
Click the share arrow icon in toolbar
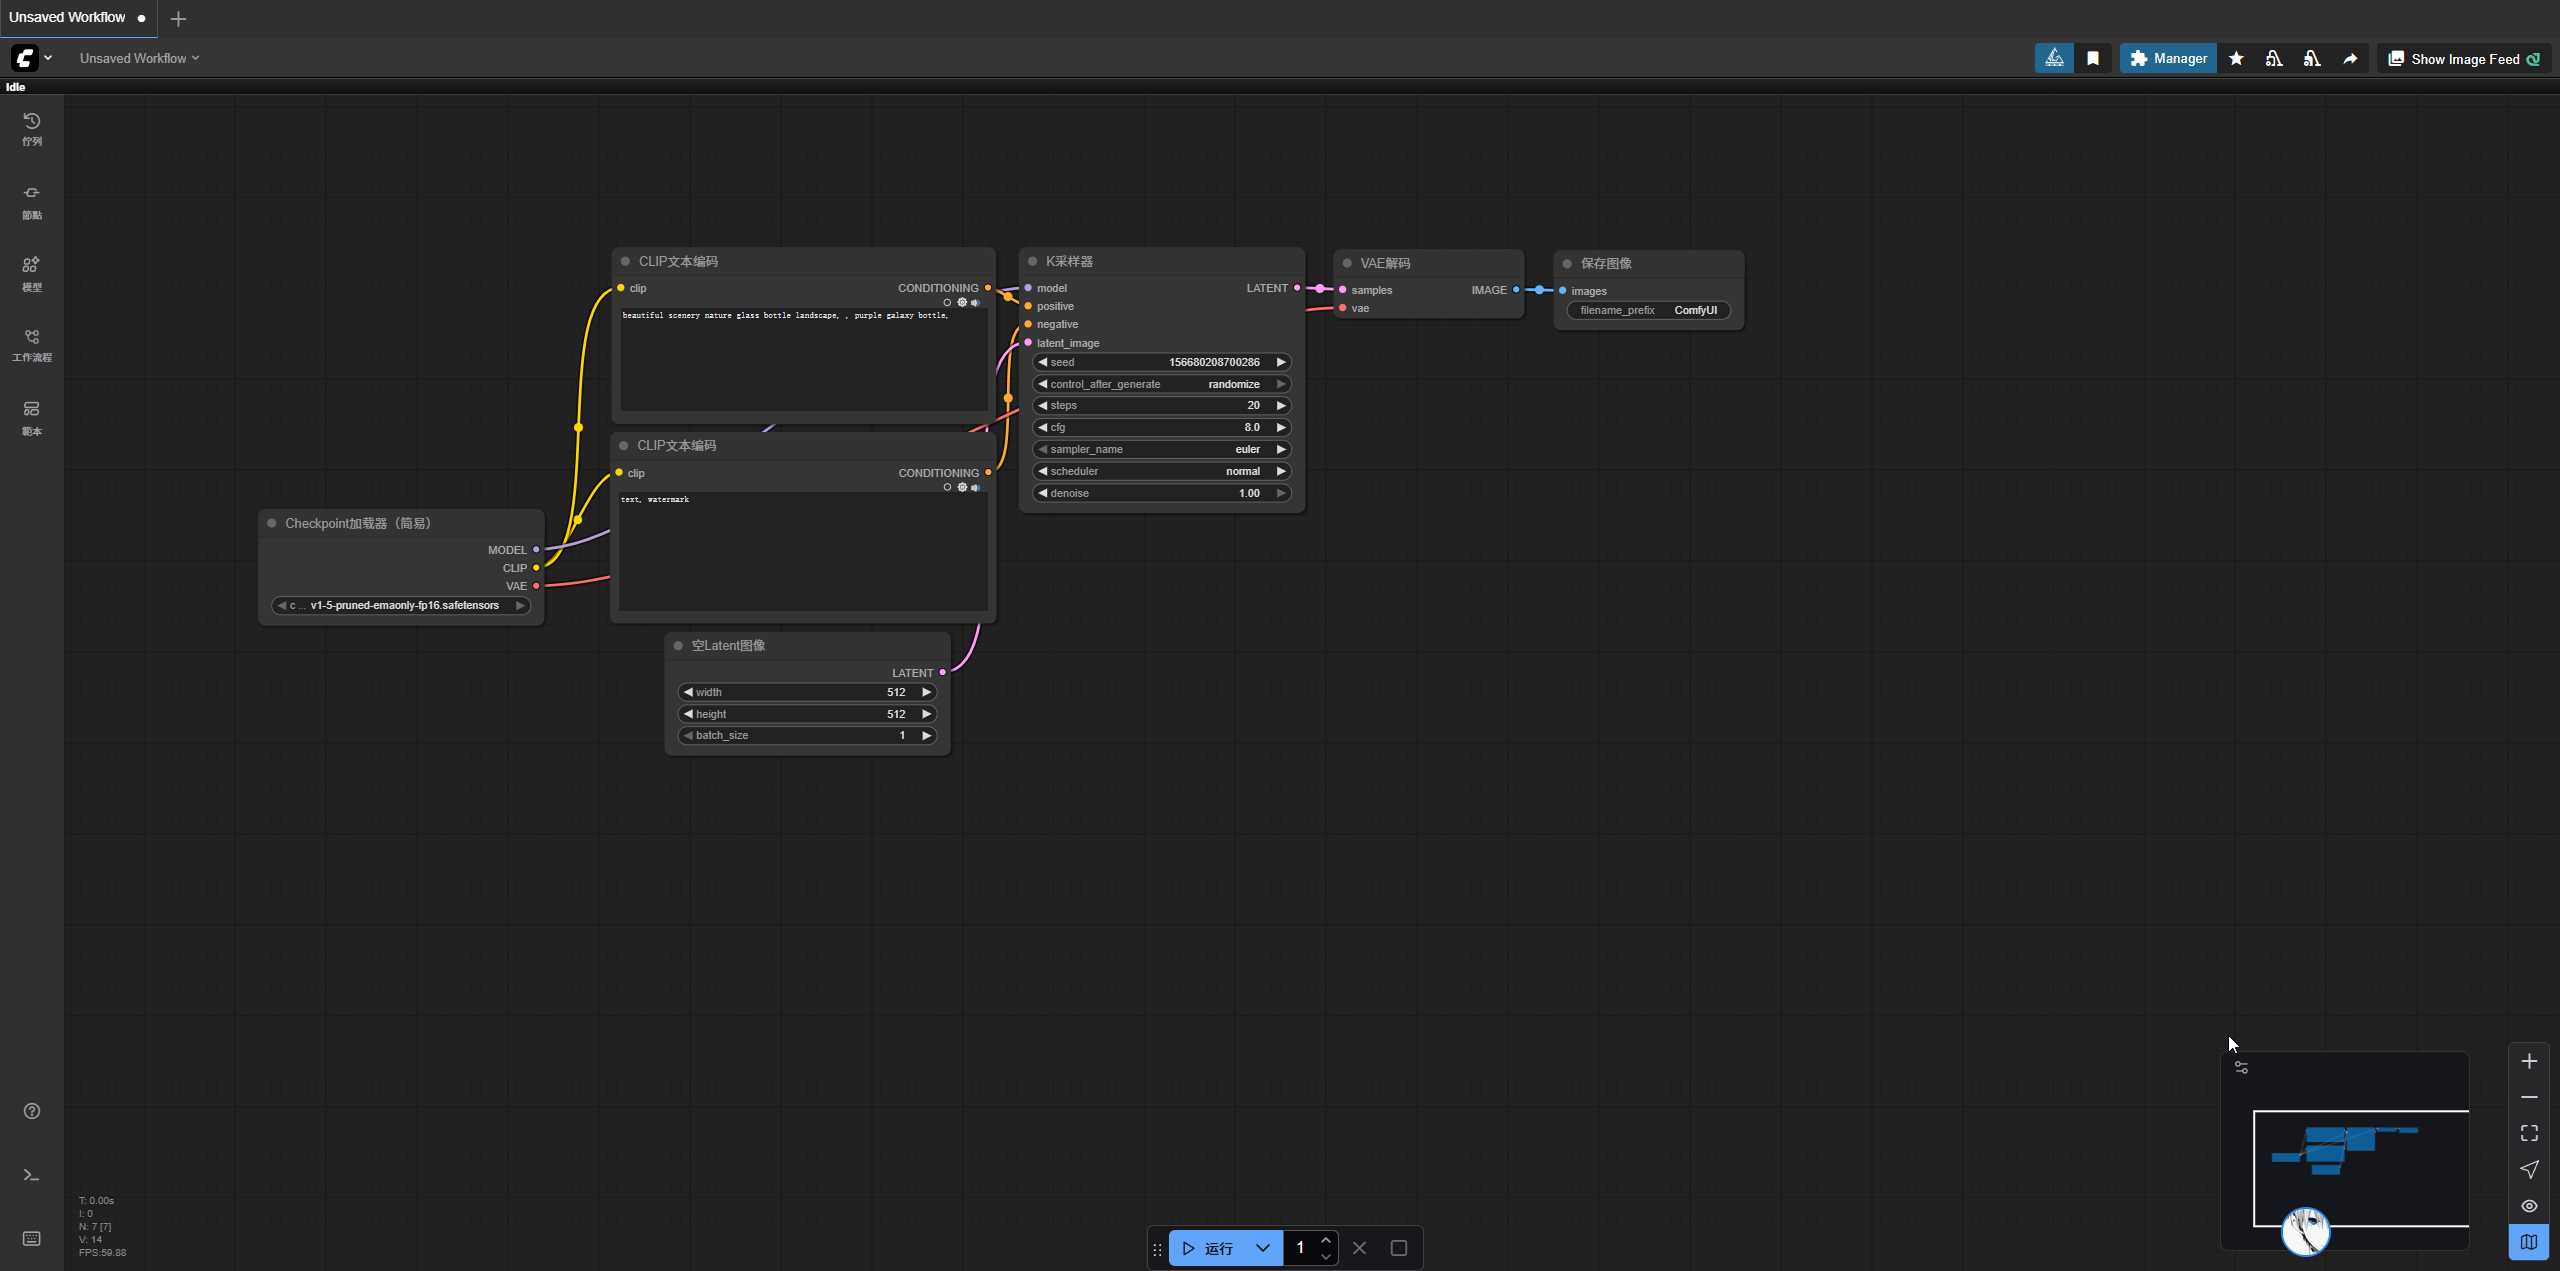click(2350, 59)
